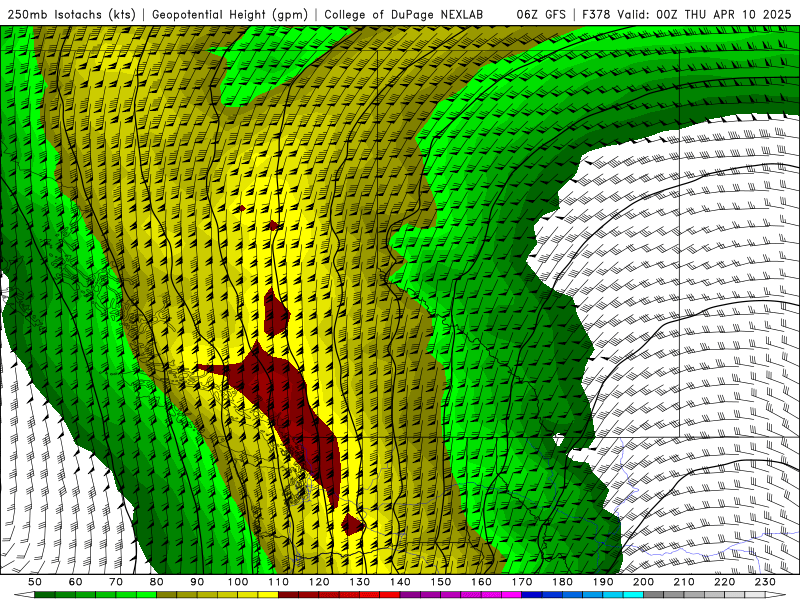This screenshot has height=600, width=800.
Task: Click the '250mb Isotachs (kts)' title text
Action: [71, 15]
